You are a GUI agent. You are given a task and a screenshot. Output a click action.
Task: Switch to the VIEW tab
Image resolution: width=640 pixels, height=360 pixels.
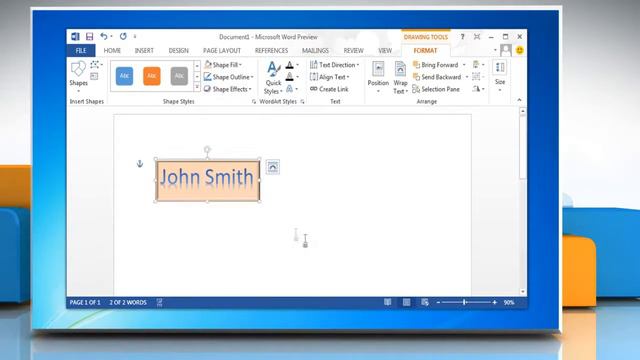384,51
